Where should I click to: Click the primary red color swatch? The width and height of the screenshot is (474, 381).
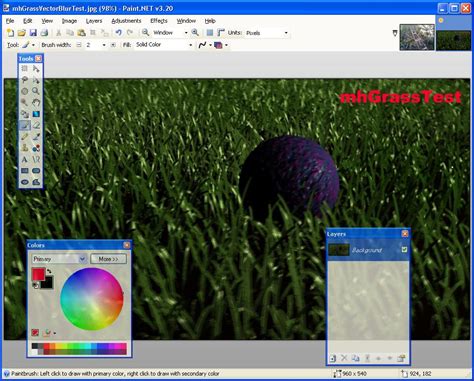(x=38, y=274)
